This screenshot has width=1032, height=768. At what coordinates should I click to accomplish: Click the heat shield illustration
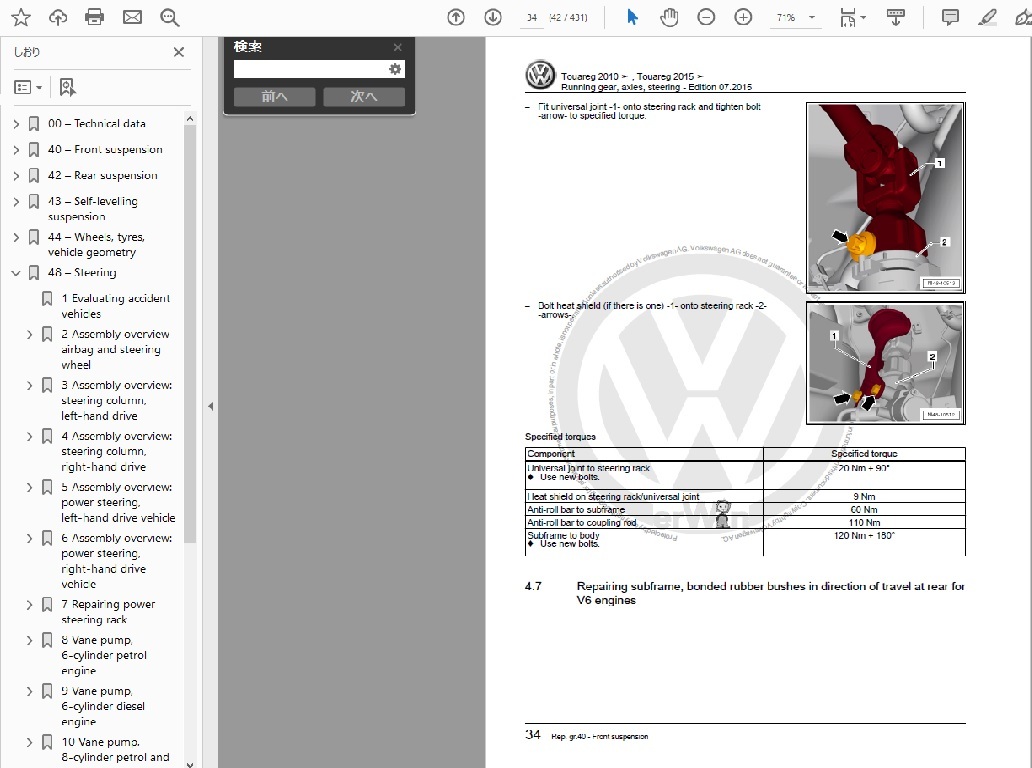pyautogui.click(x=885, y=363)
